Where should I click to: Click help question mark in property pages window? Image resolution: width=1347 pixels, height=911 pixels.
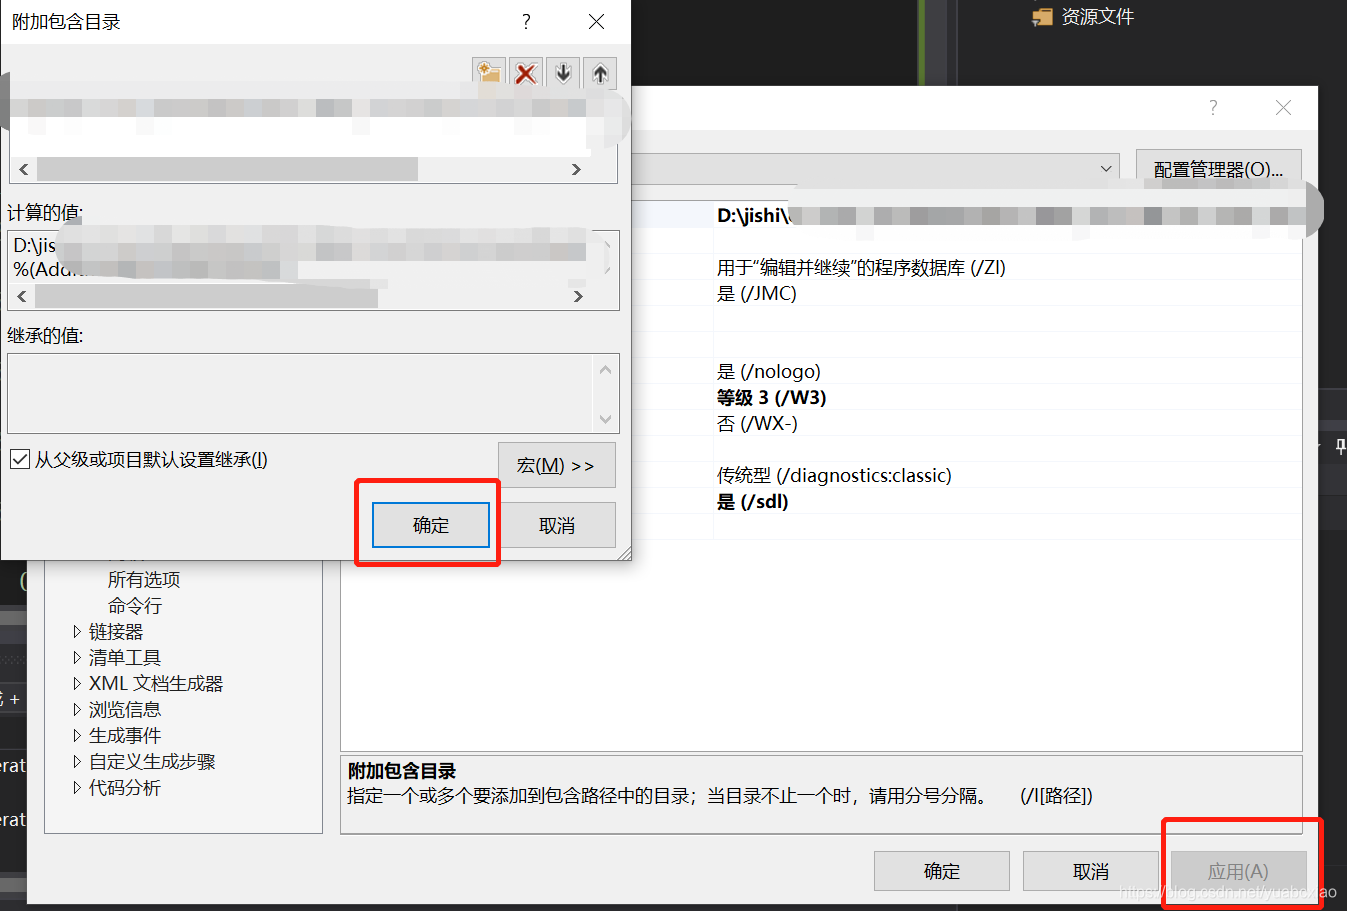[1213, 108]
